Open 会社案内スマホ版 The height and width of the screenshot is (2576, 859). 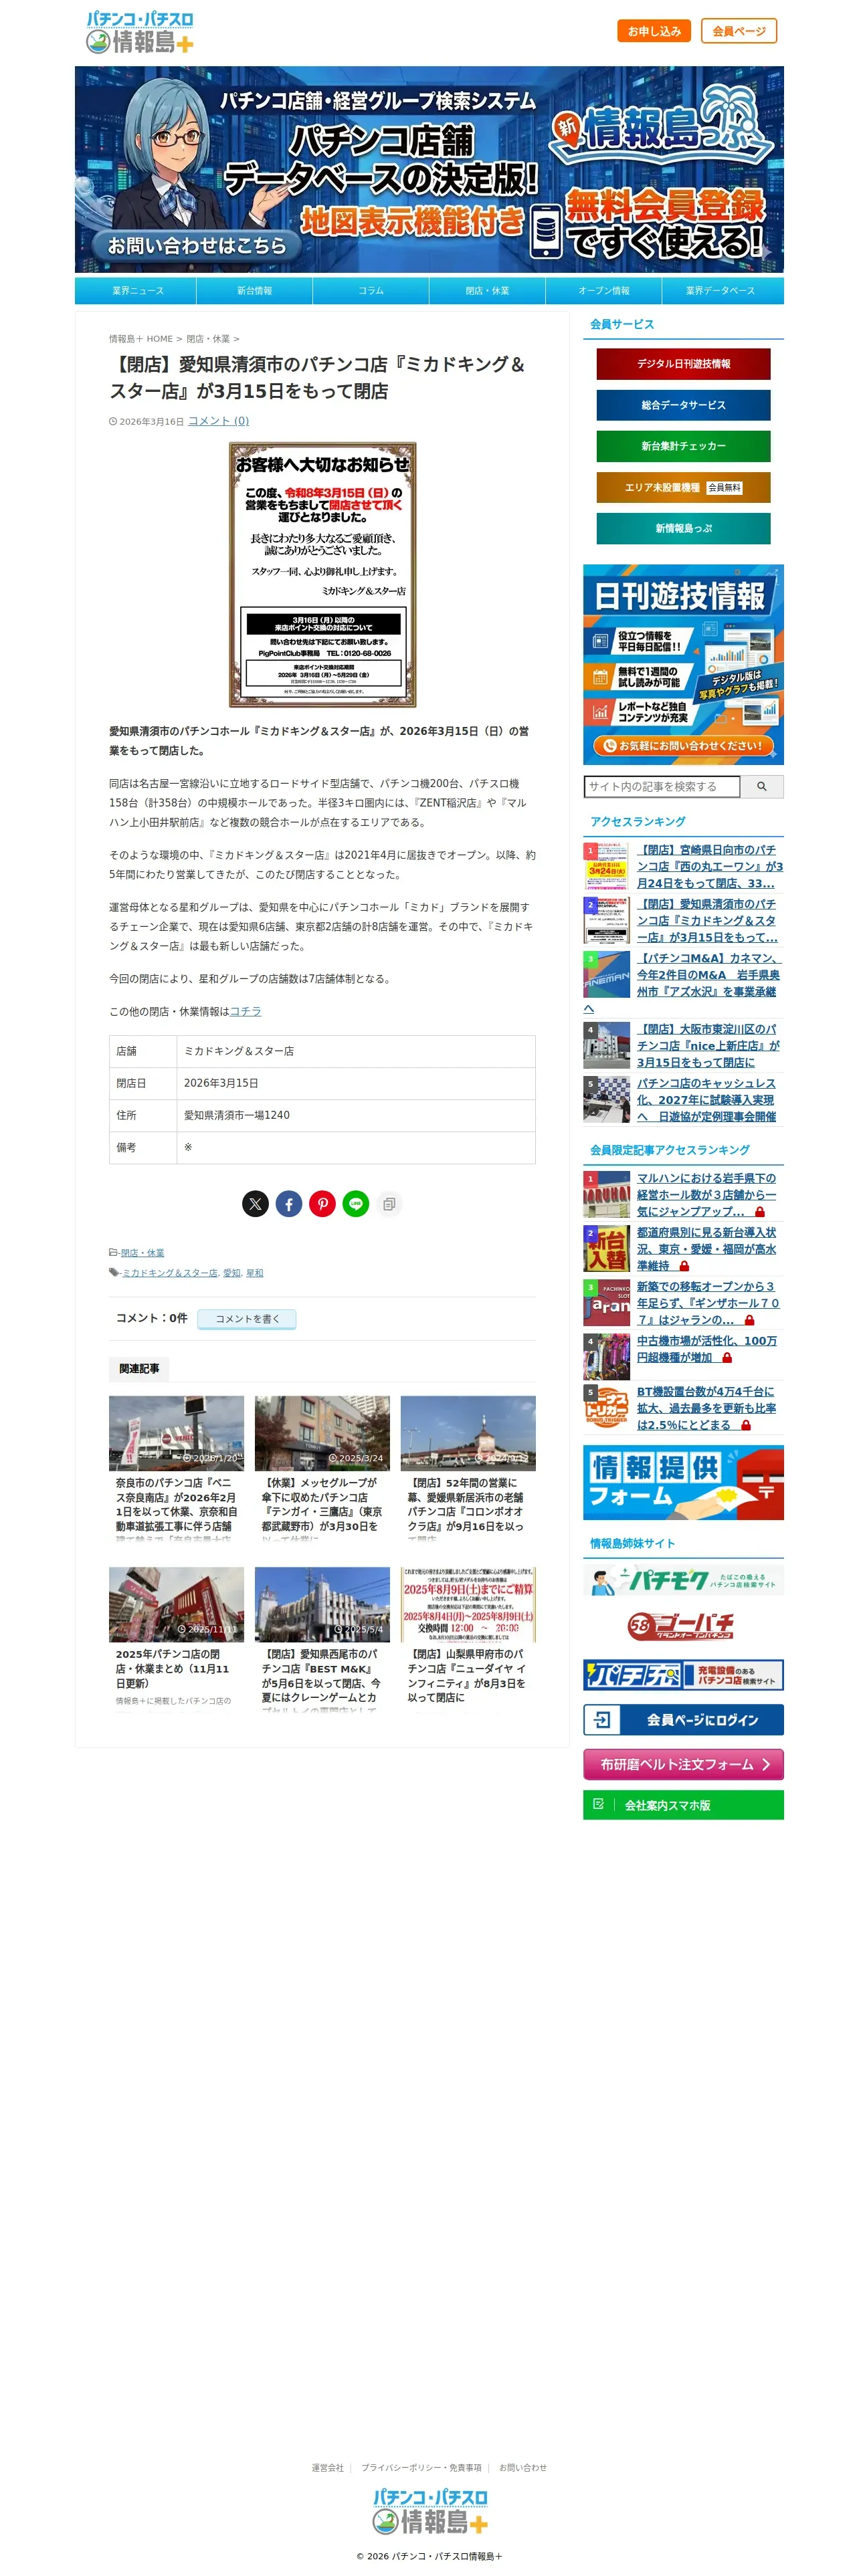coord(683,1805)
